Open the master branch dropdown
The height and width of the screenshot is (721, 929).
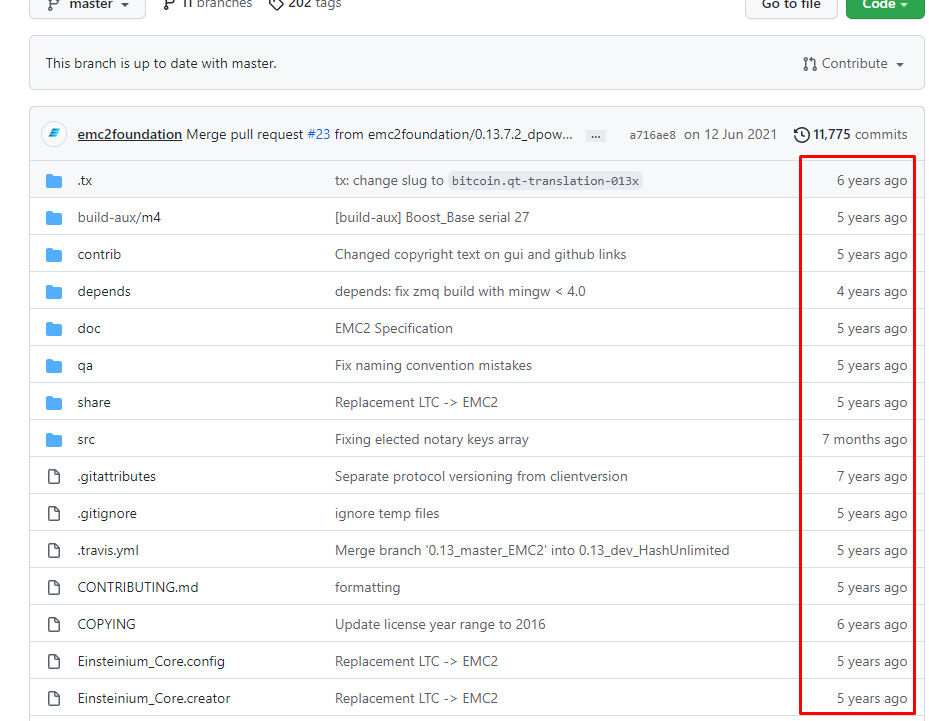(x=88, y=5)
